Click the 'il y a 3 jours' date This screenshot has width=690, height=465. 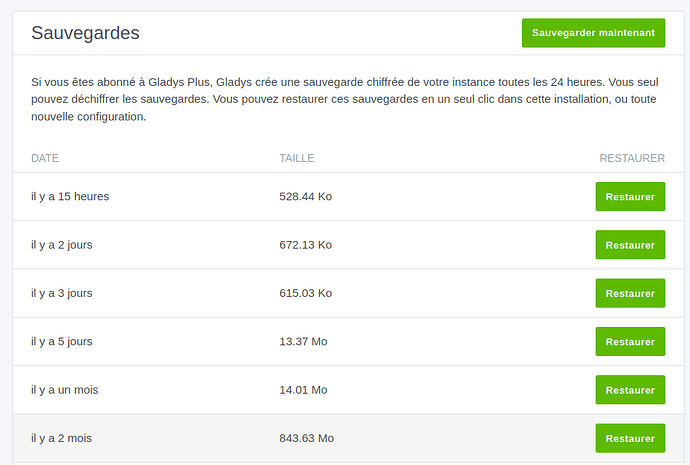(x=62, y=293)
